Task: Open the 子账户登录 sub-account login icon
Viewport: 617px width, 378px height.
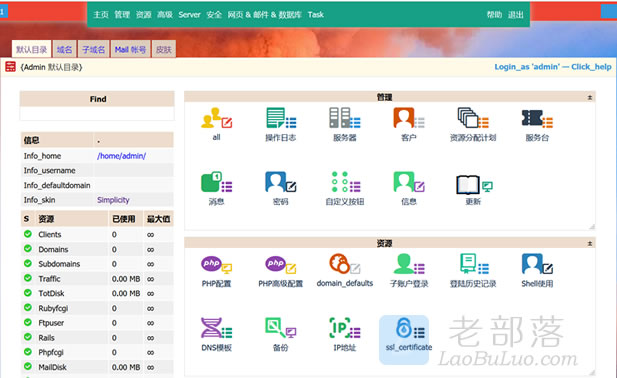Action: tap(409, 264)
